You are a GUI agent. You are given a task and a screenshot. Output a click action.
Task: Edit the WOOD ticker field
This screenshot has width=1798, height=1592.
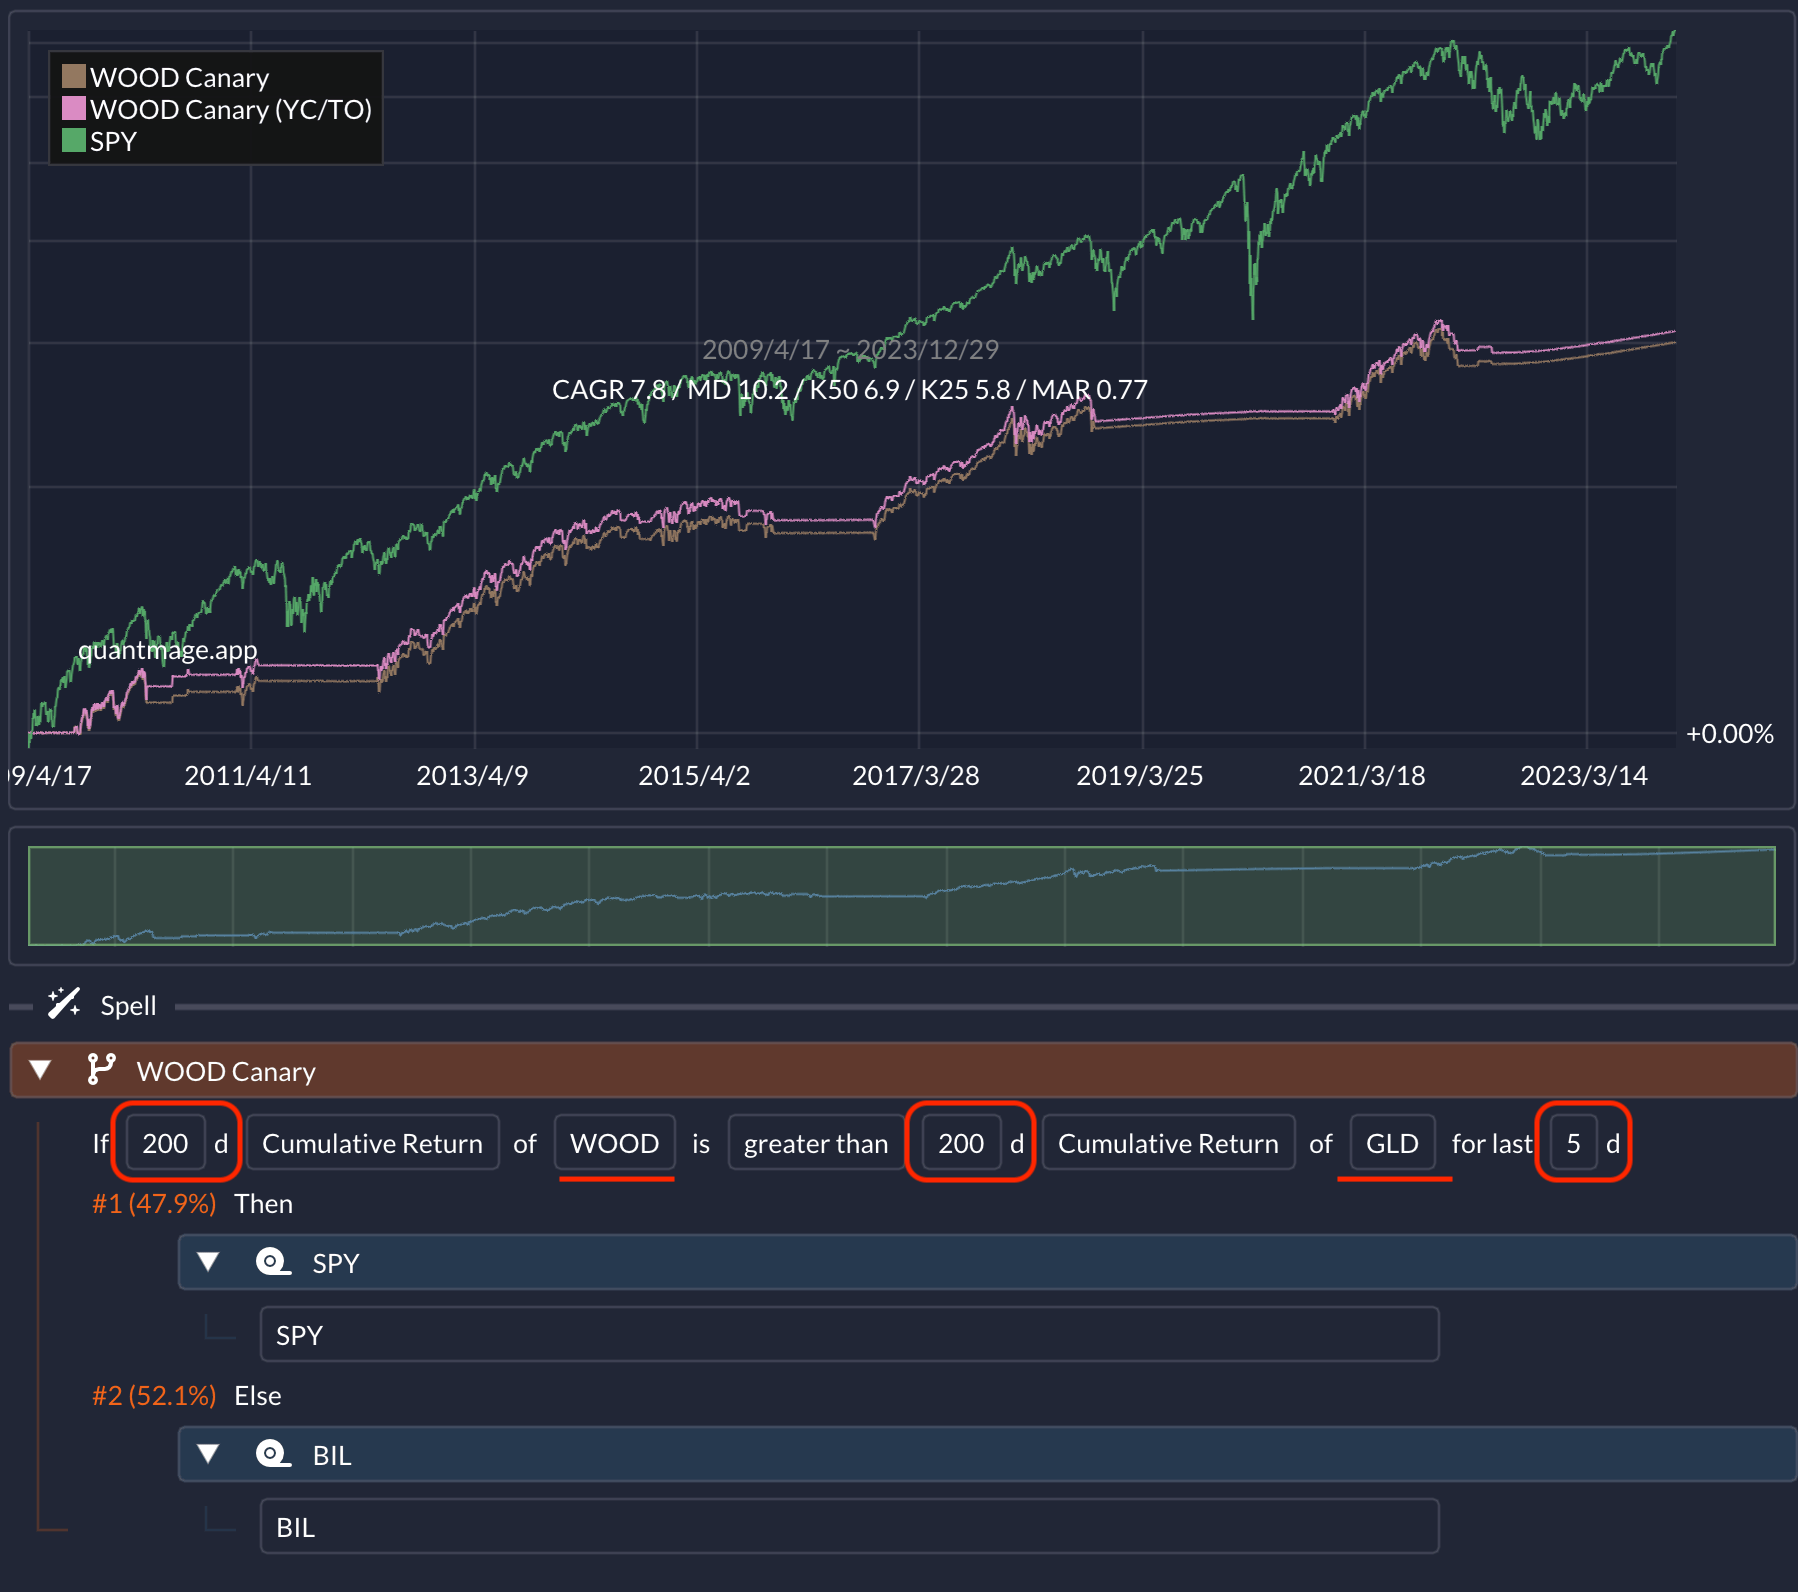614,1142
